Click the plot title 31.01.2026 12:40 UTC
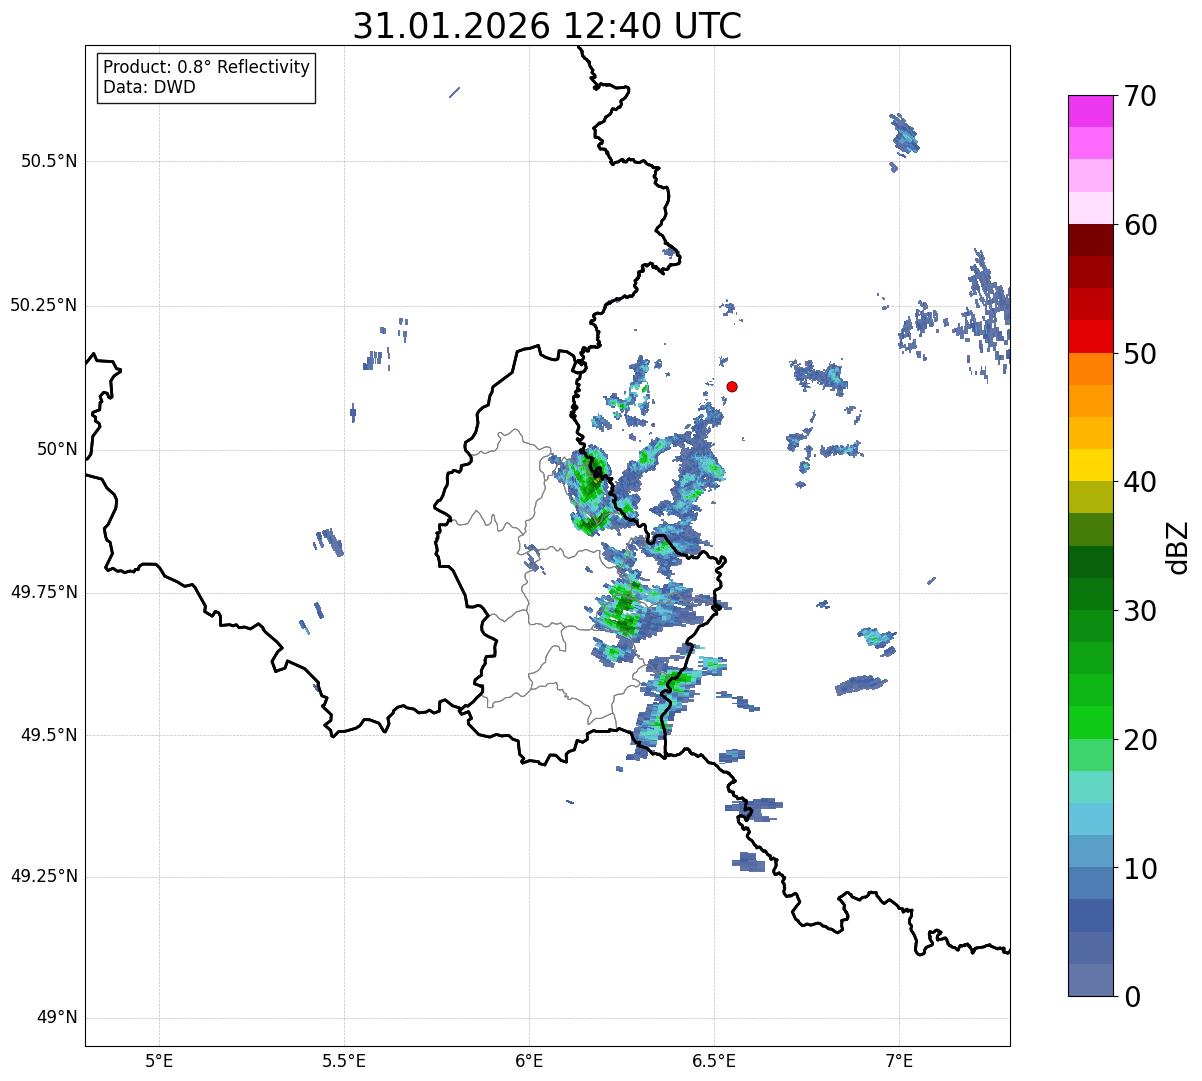 coord(547,26)
